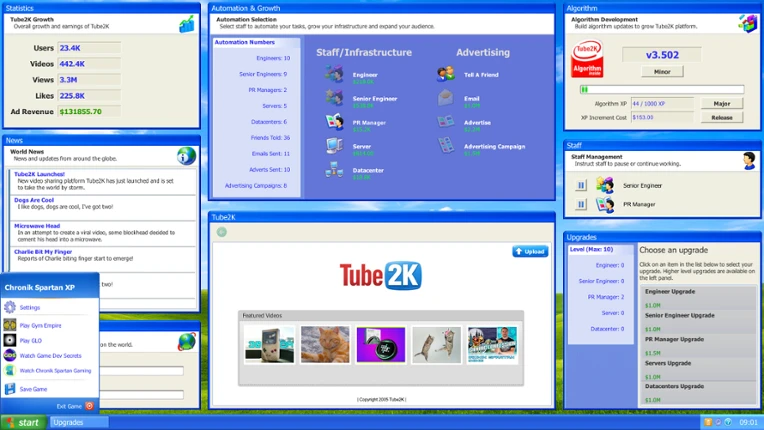
Task: Click the World News info globe icon
Action: (187, 156)
